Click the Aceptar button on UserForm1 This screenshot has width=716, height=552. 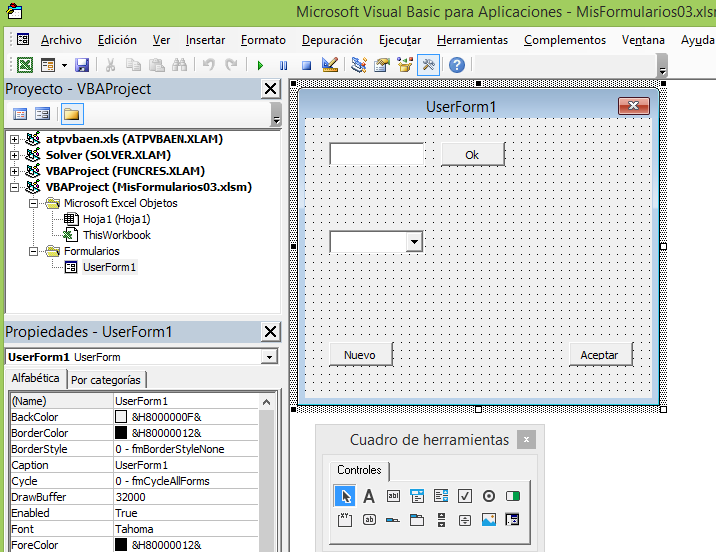[600, 355]
